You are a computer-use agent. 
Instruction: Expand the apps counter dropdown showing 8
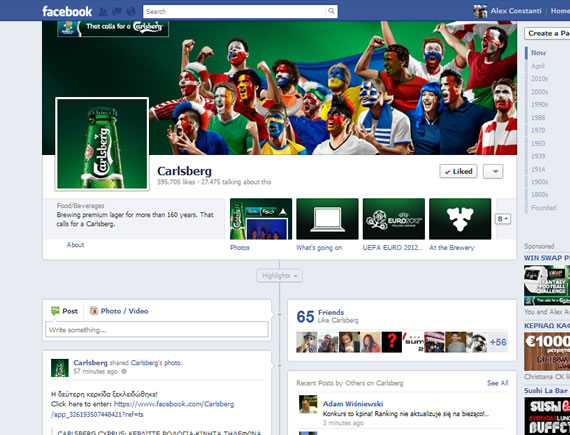tap(503, 219)
